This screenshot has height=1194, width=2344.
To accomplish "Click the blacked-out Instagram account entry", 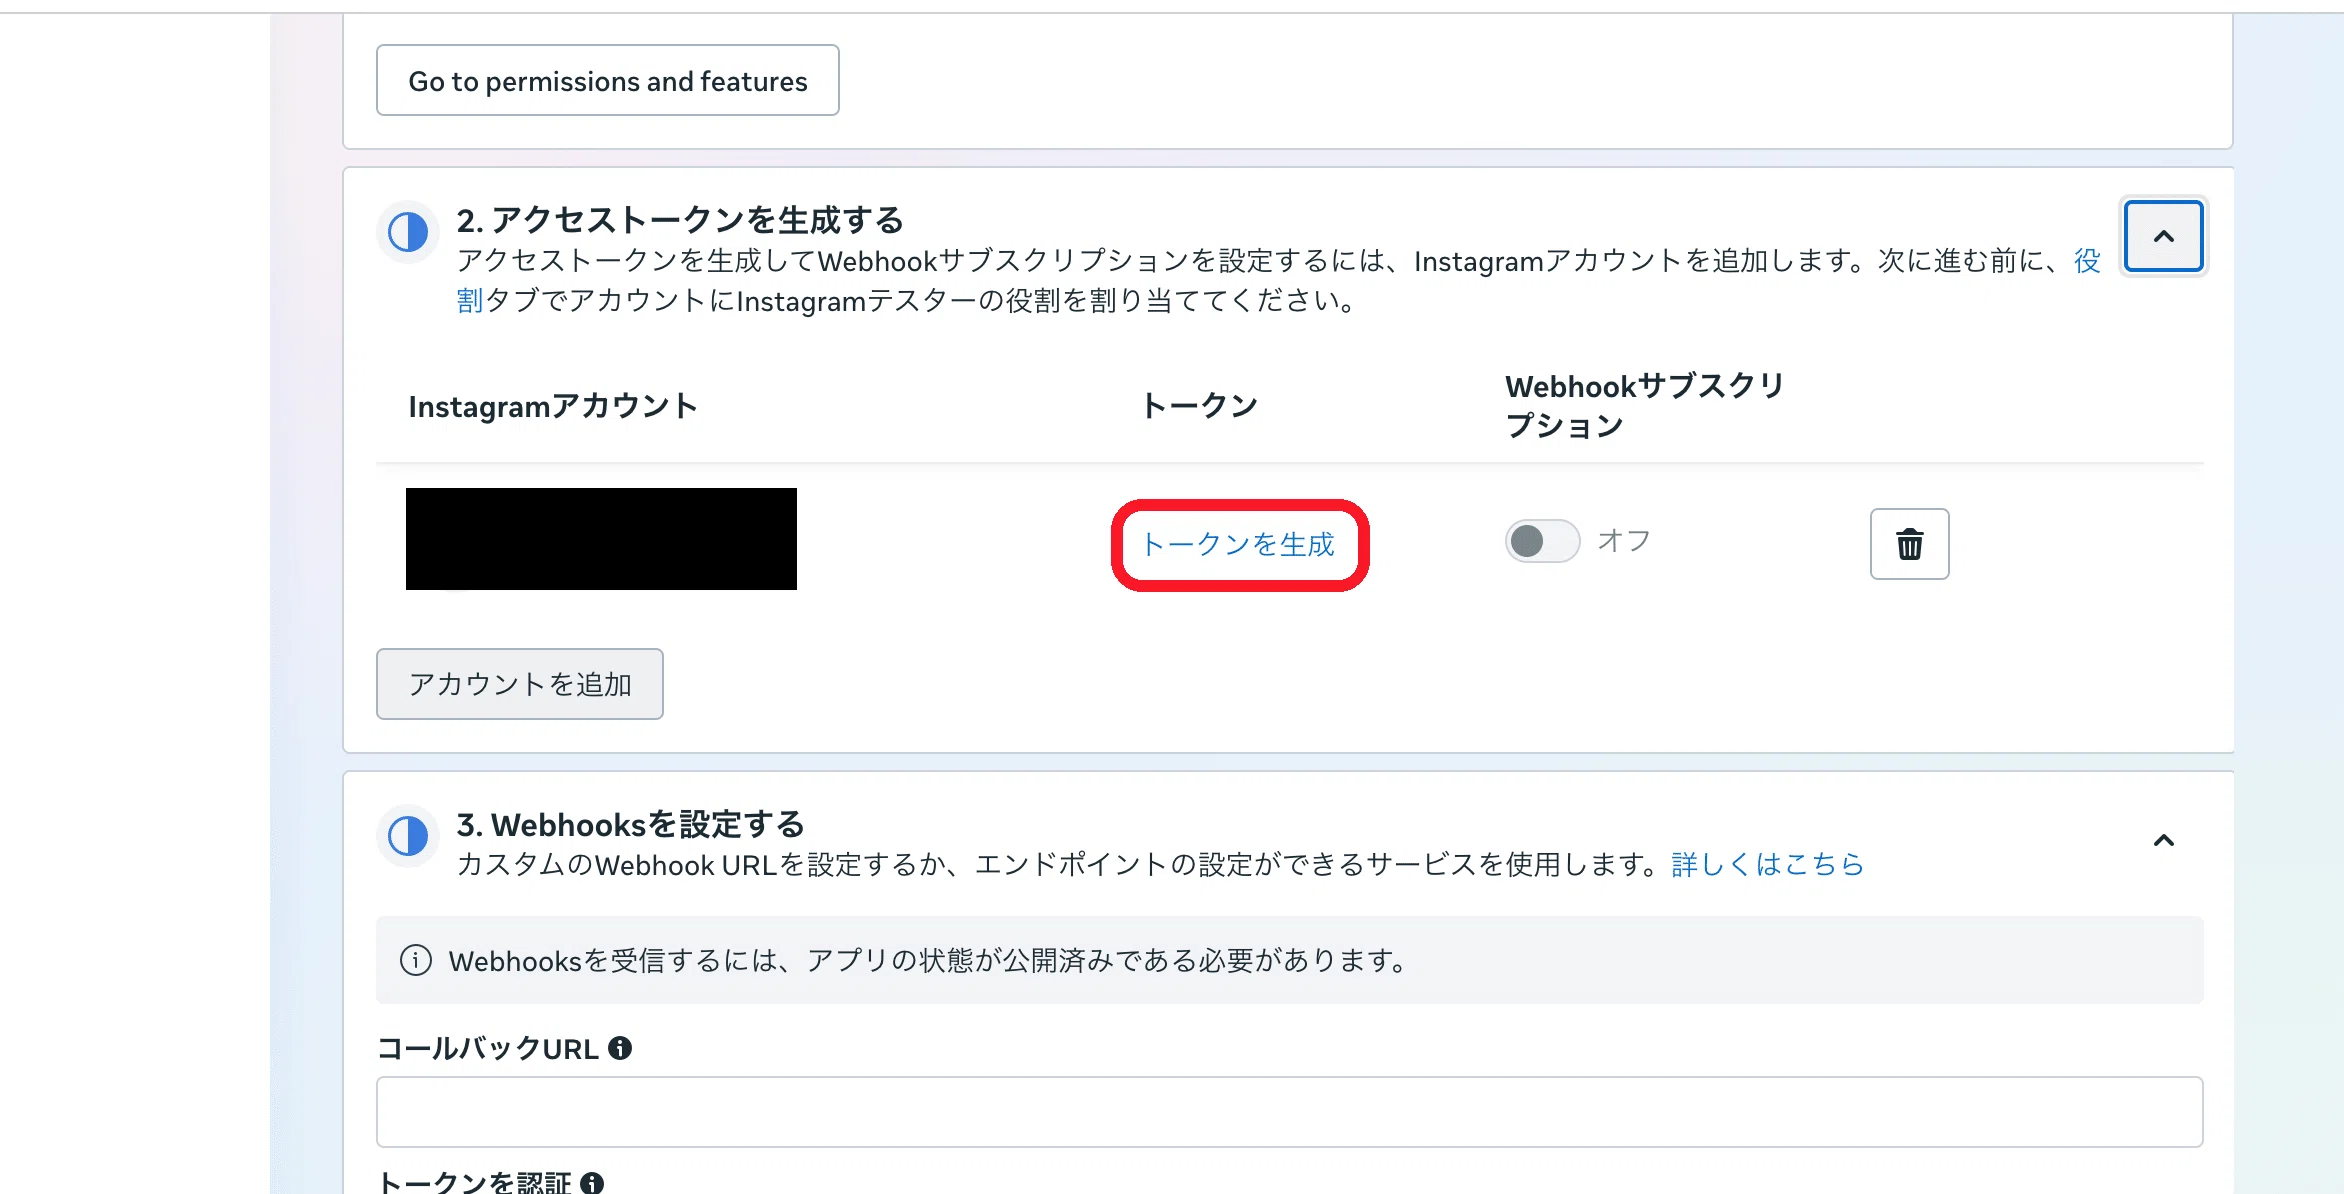I will [601, 539].
